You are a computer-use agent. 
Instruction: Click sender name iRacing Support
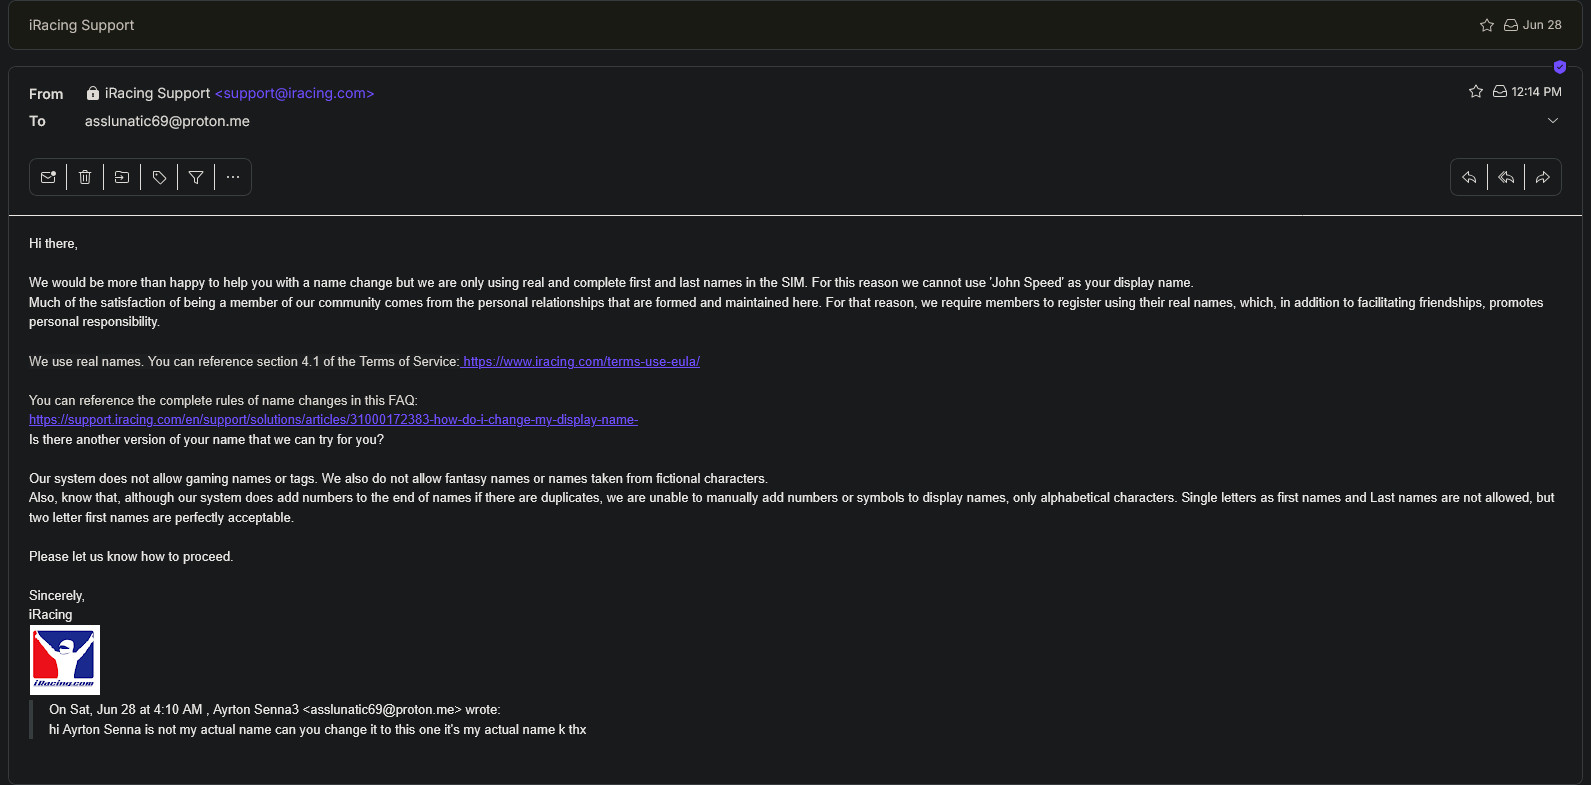pos(157,93)
